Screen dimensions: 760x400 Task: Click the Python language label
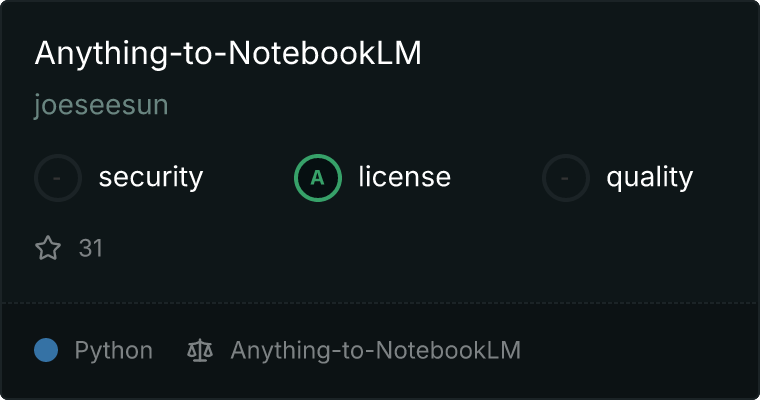[113, 351]
